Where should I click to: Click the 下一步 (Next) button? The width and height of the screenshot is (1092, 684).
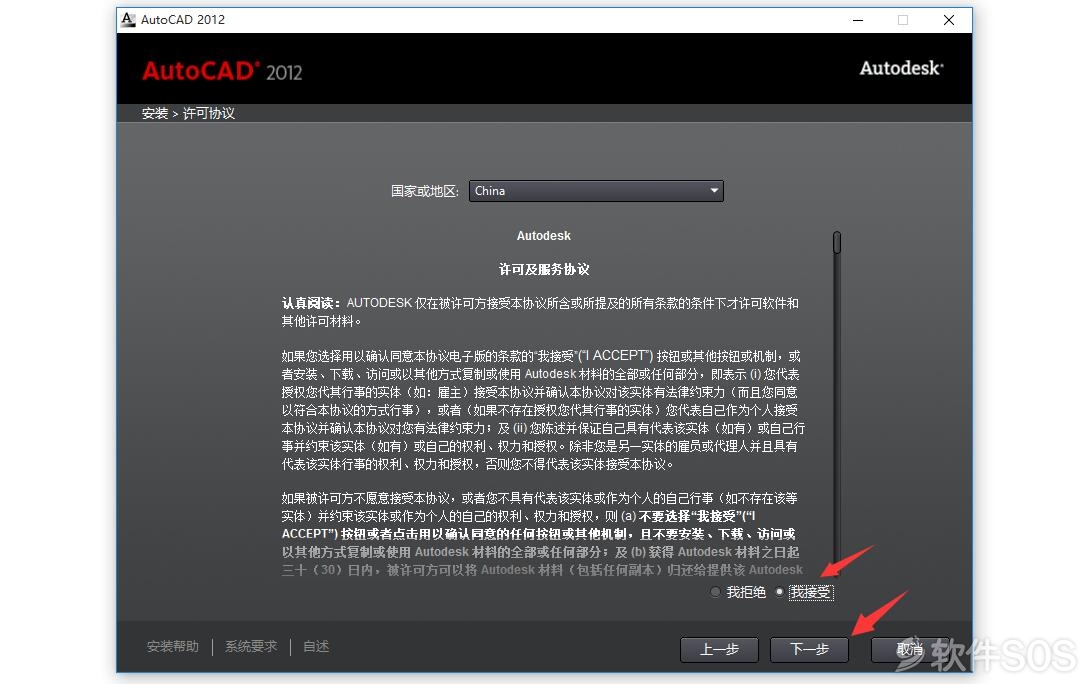[809, 650]
